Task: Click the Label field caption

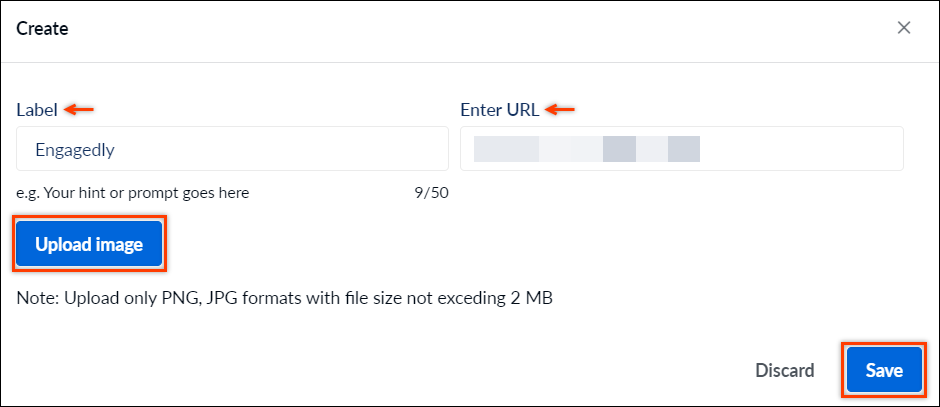Action: pos(37,110)
